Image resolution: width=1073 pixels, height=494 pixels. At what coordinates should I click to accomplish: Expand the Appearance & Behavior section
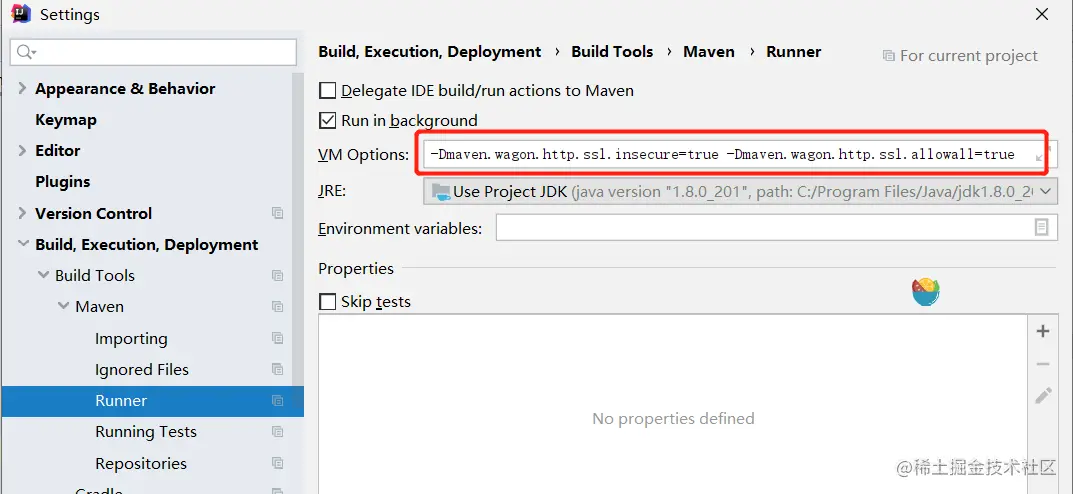pos(22,89)
